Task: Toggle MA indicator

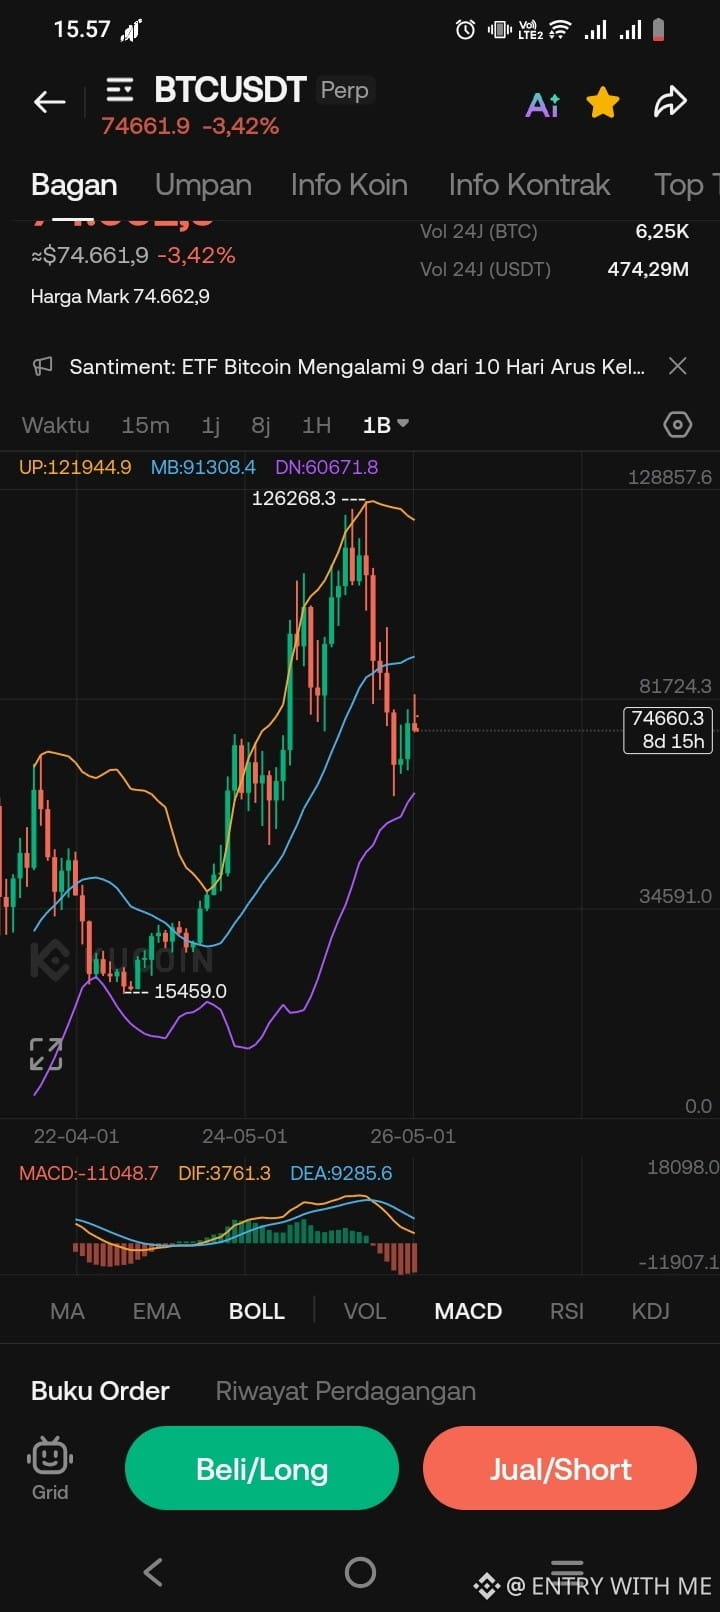Action: 67,1311
